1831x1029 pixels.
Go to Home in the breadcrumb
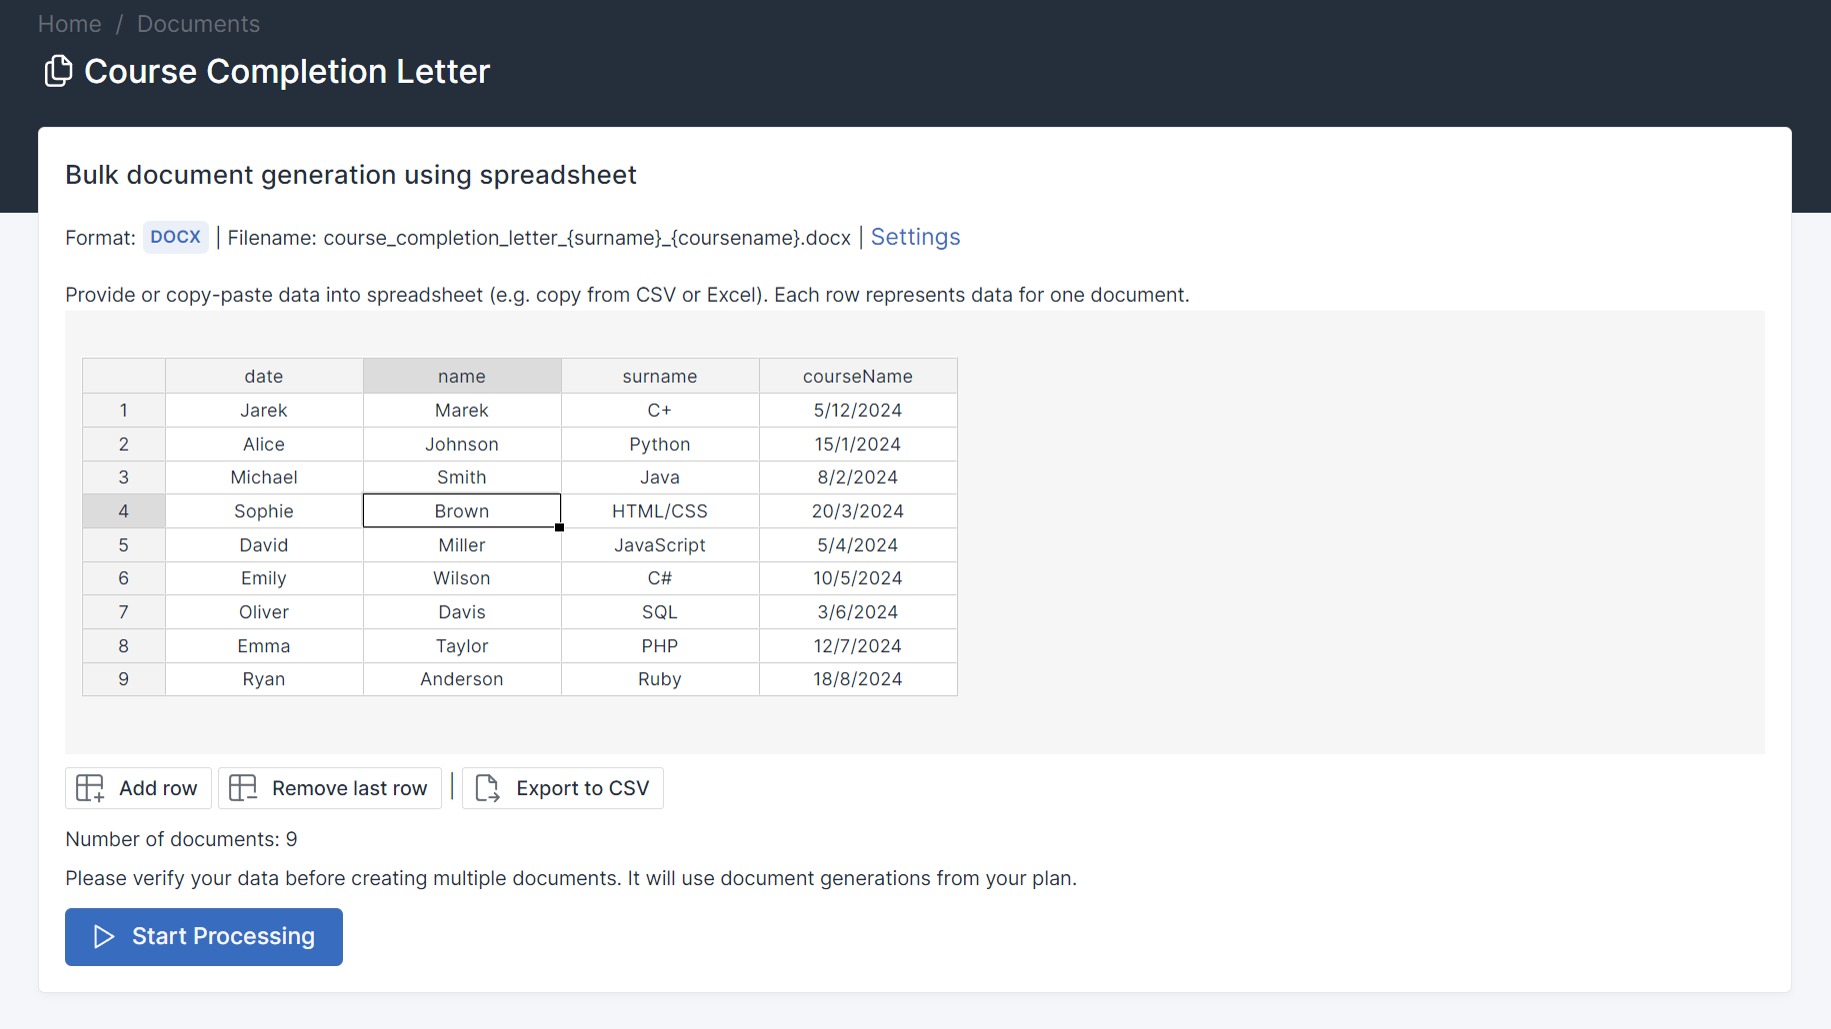pos(70,24)
